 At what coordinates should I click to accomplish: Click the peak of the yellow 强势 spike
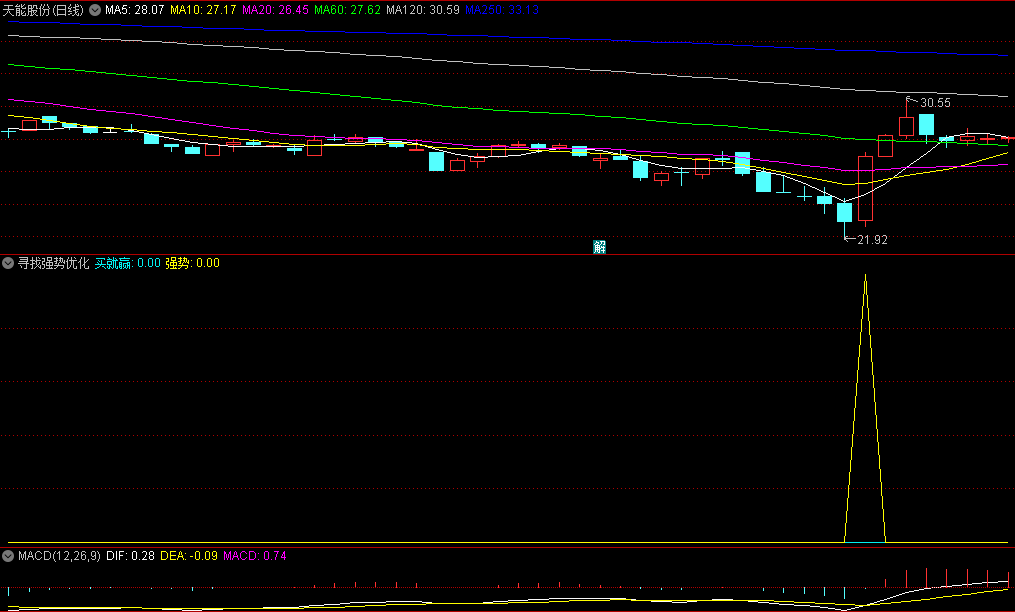click(x=865, y=275)
